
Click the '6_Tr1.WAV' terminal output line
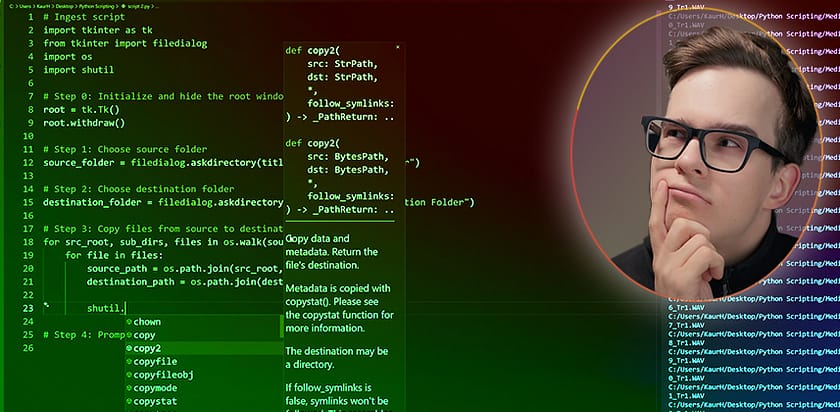pyautogui.click(x=684, y=308)
